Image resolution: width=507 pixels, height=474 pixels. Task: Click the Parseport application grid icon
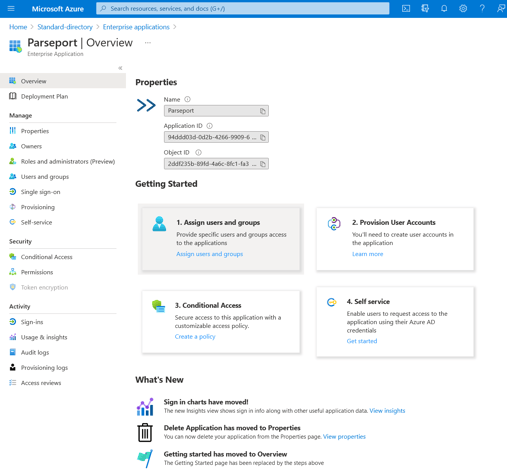15,46
